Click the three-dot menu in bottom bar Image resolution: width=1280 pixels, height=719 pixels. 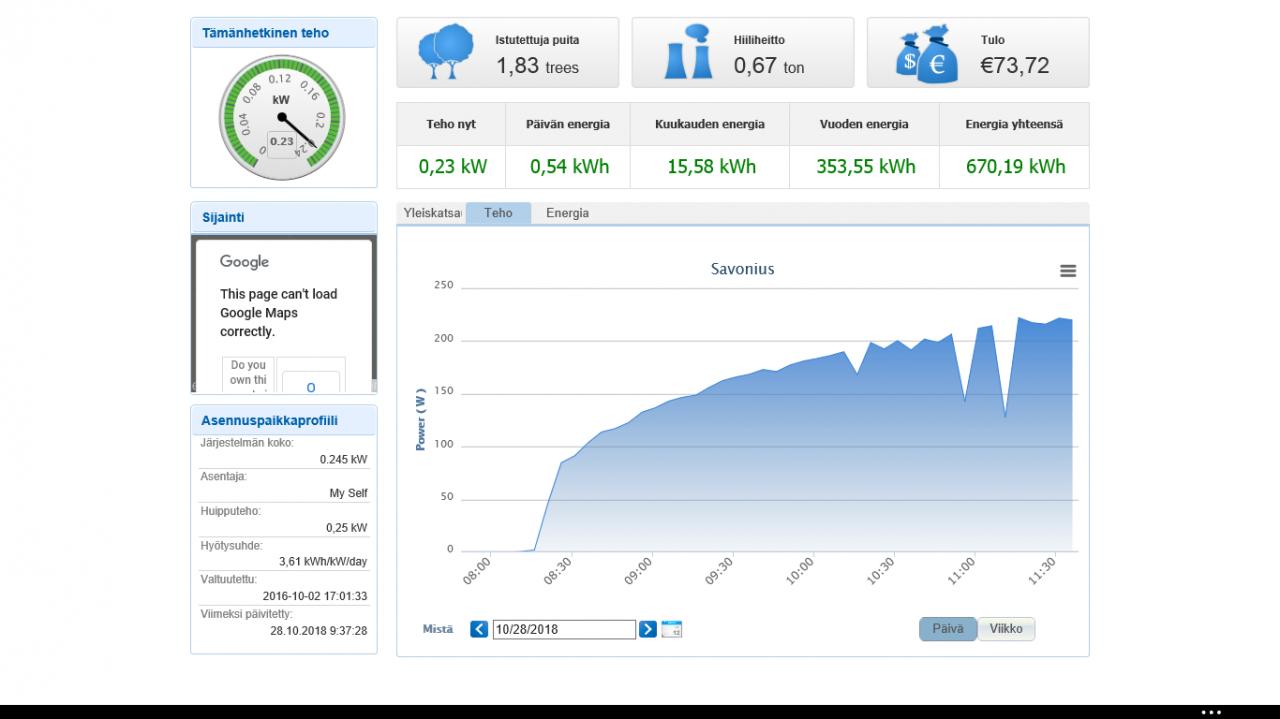(1211, 712)
